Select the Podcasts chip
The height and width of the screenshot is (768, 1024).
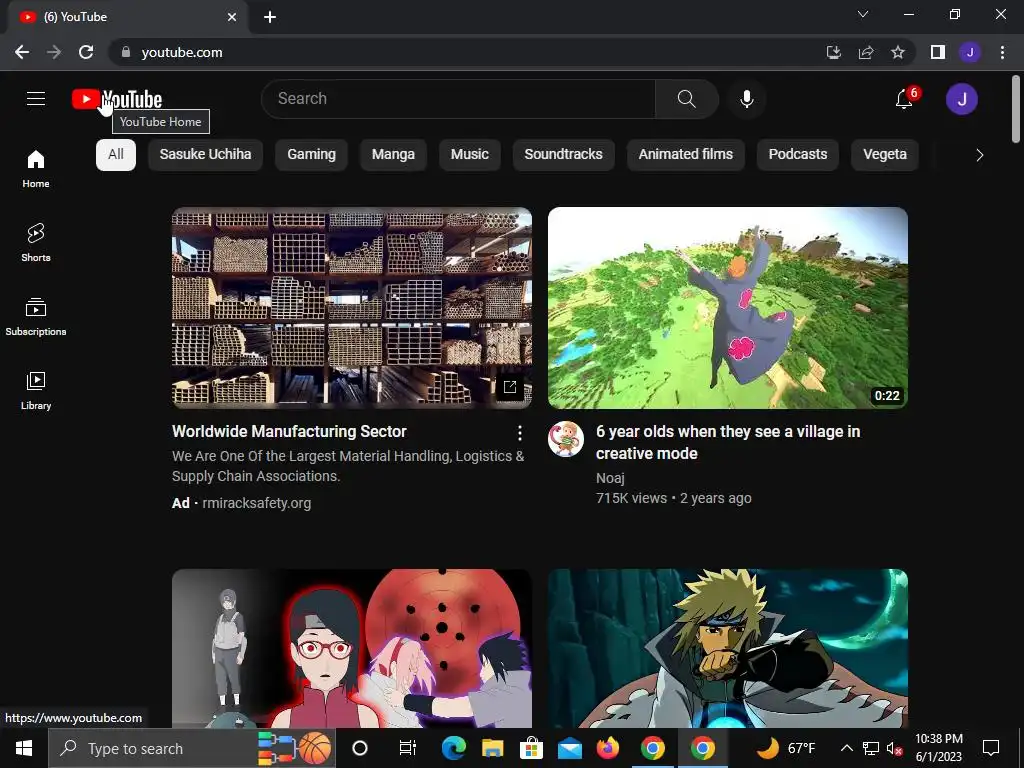coord(797,155)
